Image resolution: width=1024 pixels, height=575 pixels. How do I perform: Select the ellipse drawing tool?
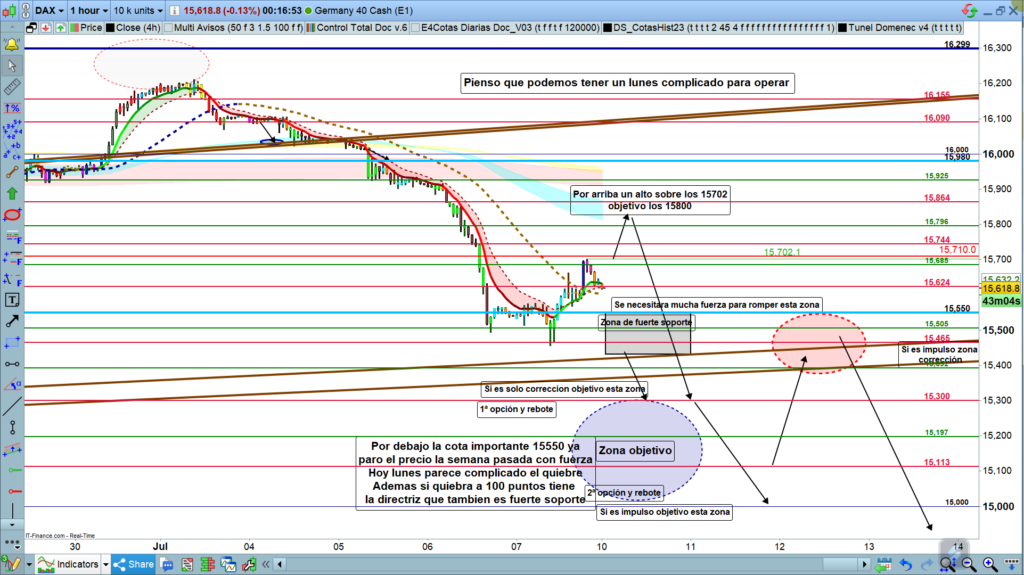tap(12, 214)
